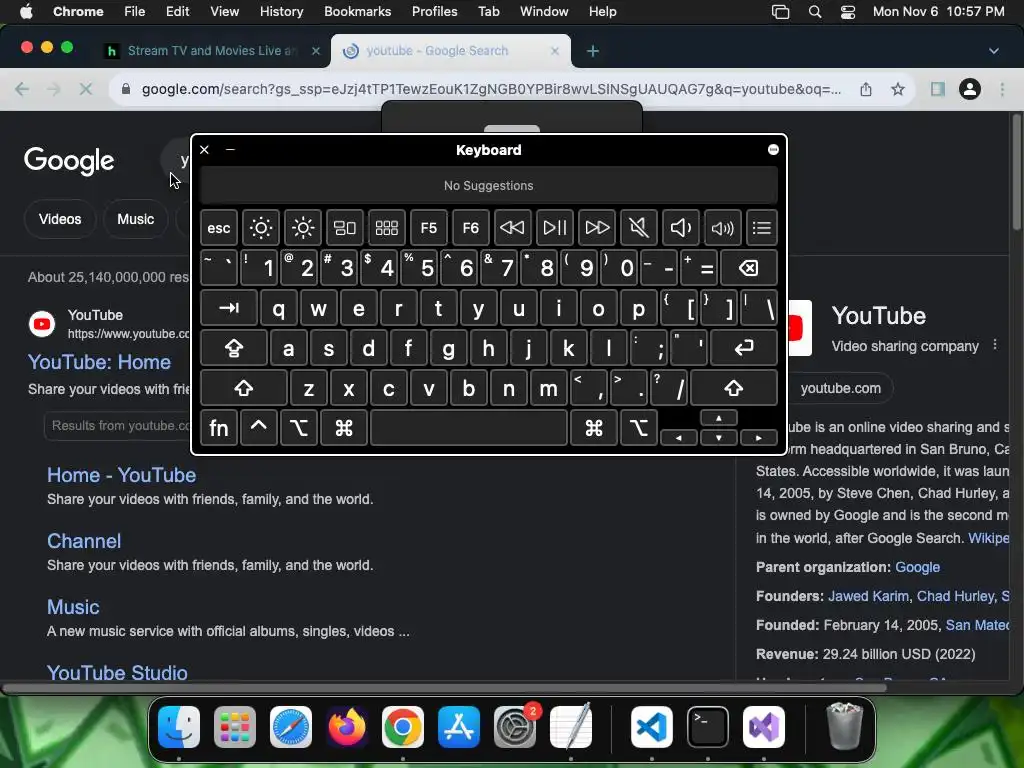This screenshot has width=1024, height=768.
Task: Toggle the left shift key on the keyboard panel
Action: click(x=244, y=388)
